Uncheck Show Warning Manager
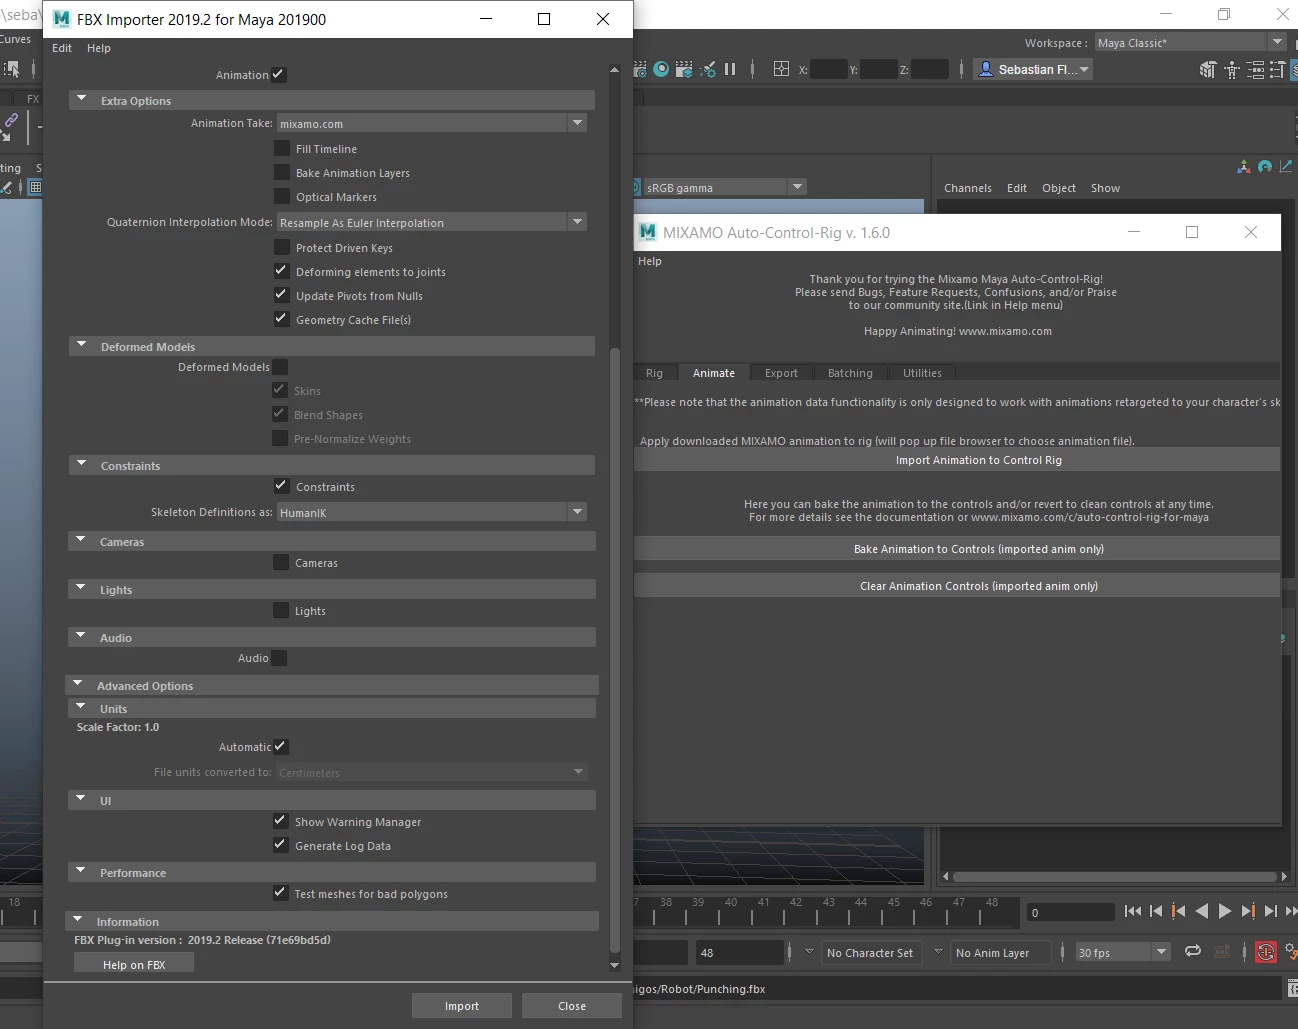The width and height of the screenshot is (1298, 1029). pos(281,821)
